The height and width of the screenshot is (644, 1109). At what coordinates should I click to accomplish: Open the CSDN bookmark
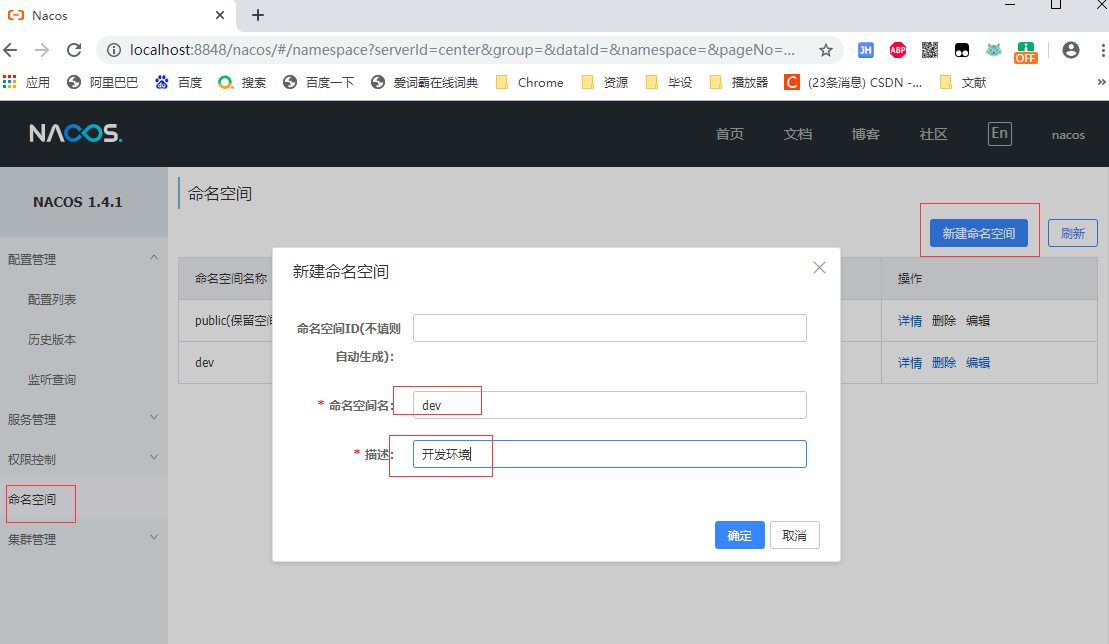point(853,83)
